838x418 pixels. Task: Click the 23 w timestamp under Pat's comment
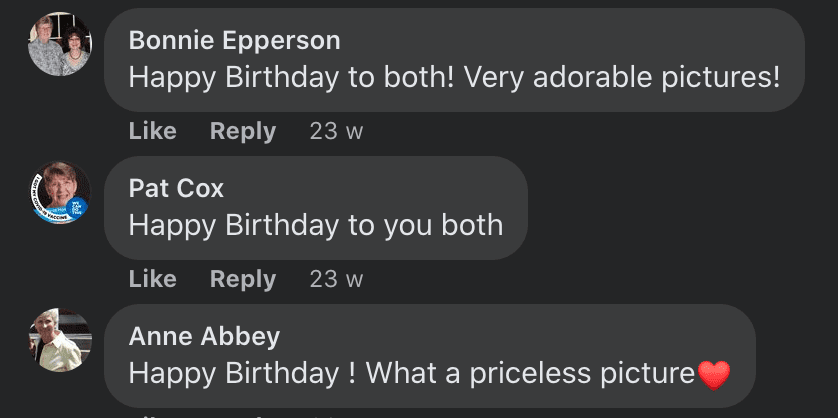coord(336,279)
